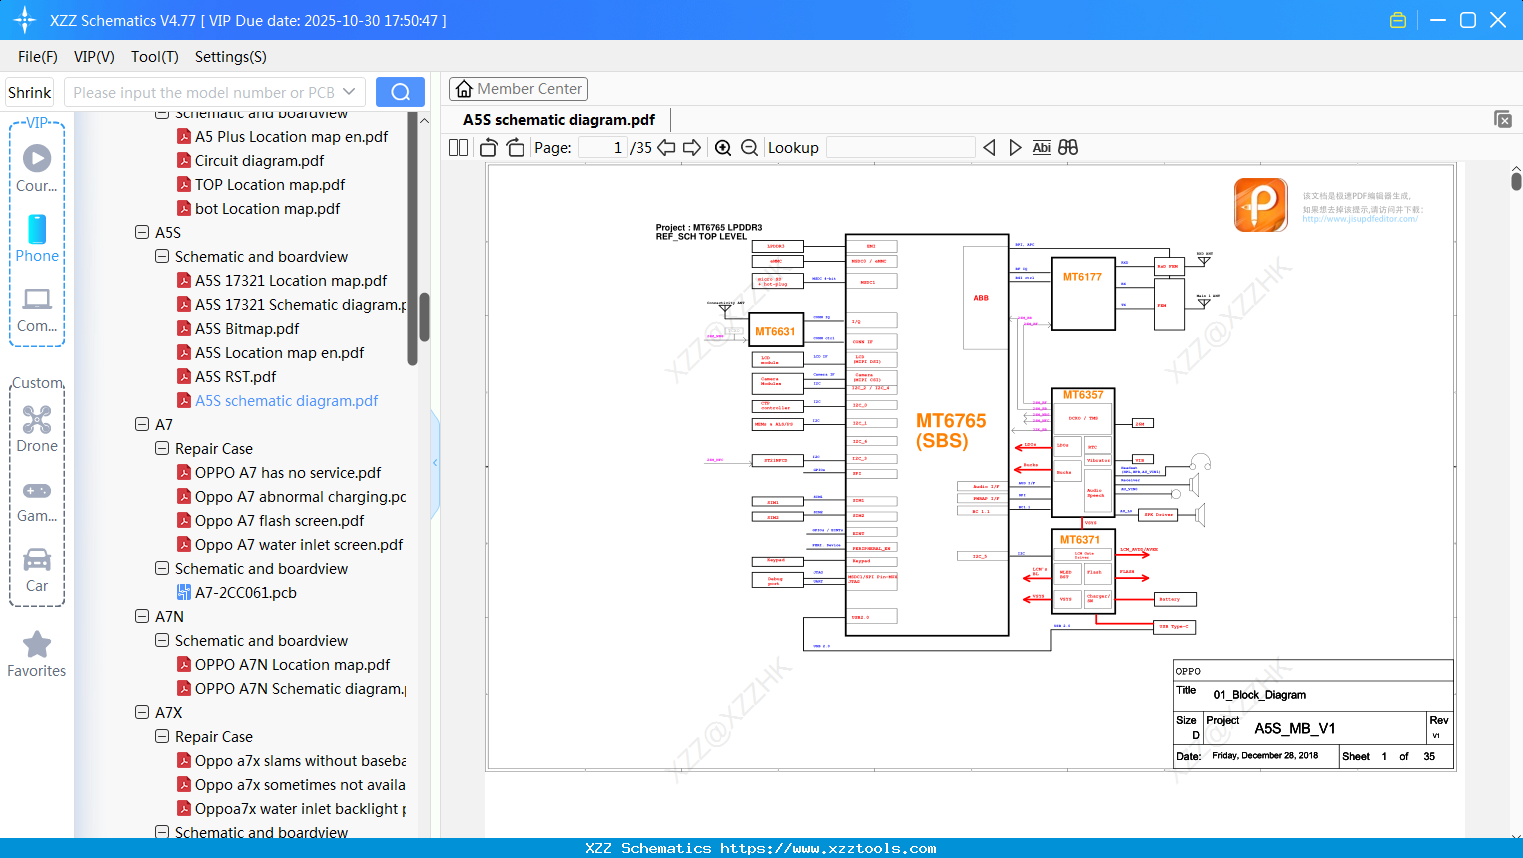Open the Phone category in sidebar
The image size is (1523, 858).
point(37,239)
